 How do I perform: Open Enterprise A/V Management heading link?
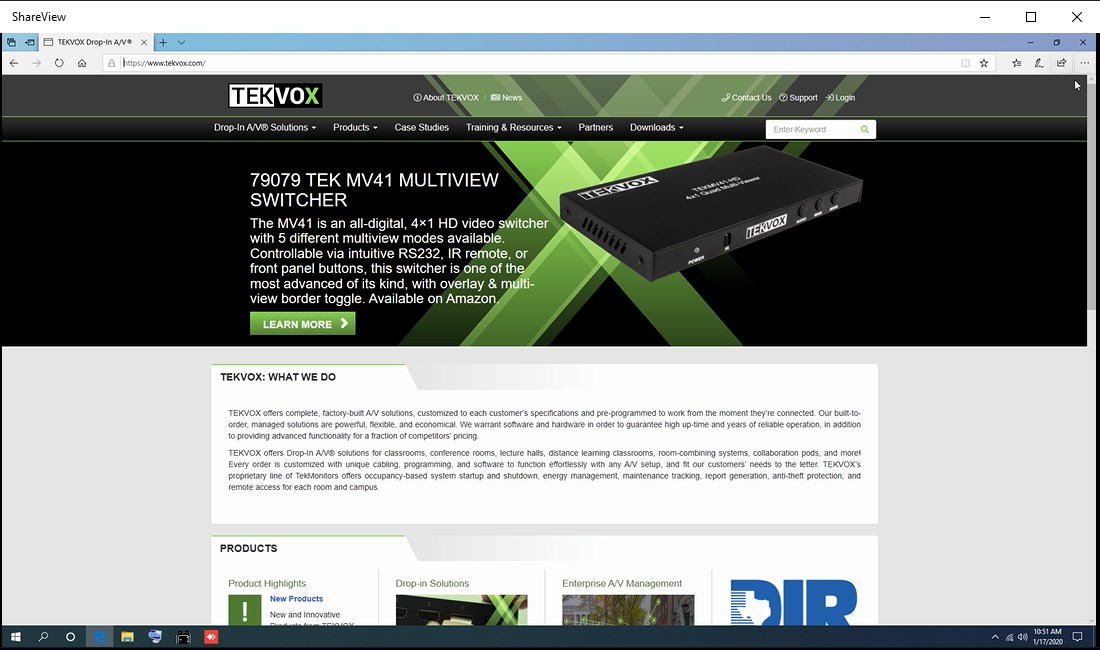pos(622,583)
